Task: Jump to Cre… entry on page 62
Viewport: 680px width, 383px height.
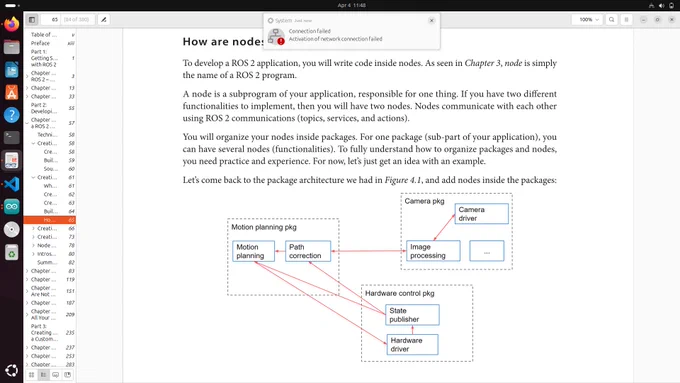Action: (50, 194)
